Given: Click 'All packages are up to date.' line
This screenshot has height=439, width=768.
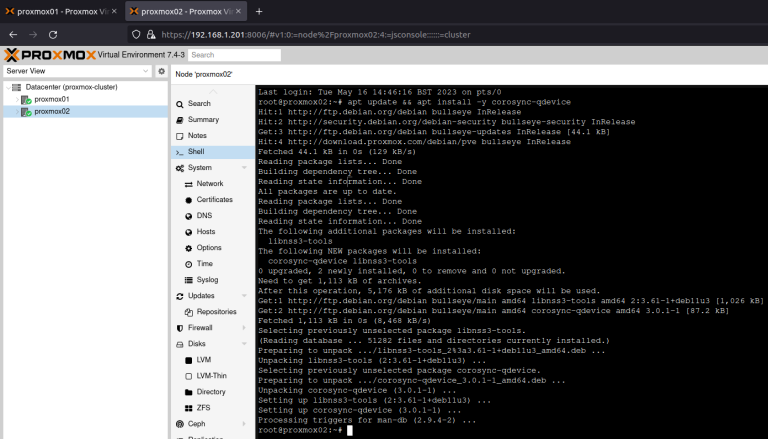Looking at the screenshot, I should click(327, 192).
